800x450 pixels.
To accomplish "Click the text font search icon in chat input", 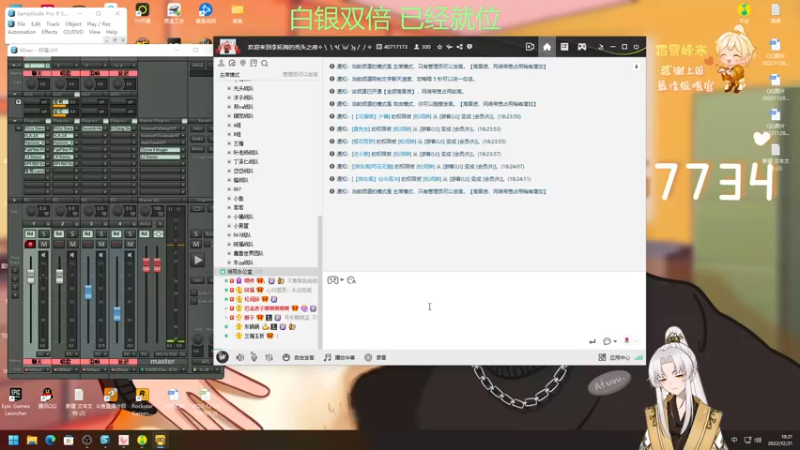I will (352, 280).
